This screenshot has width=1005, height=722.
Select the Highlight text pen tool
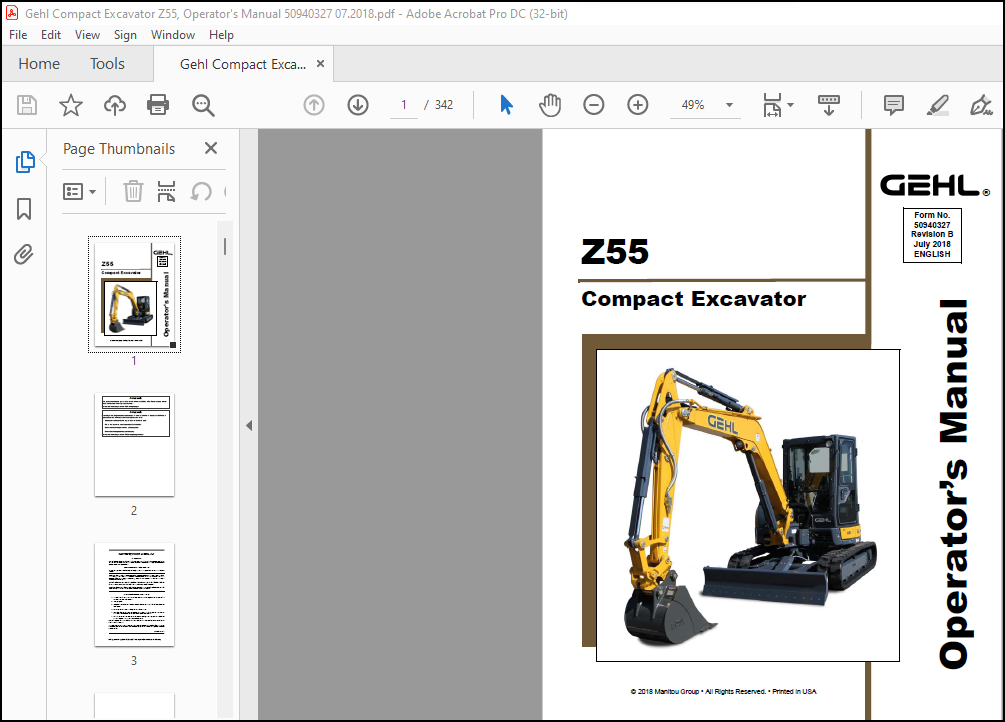click(937, 105)
